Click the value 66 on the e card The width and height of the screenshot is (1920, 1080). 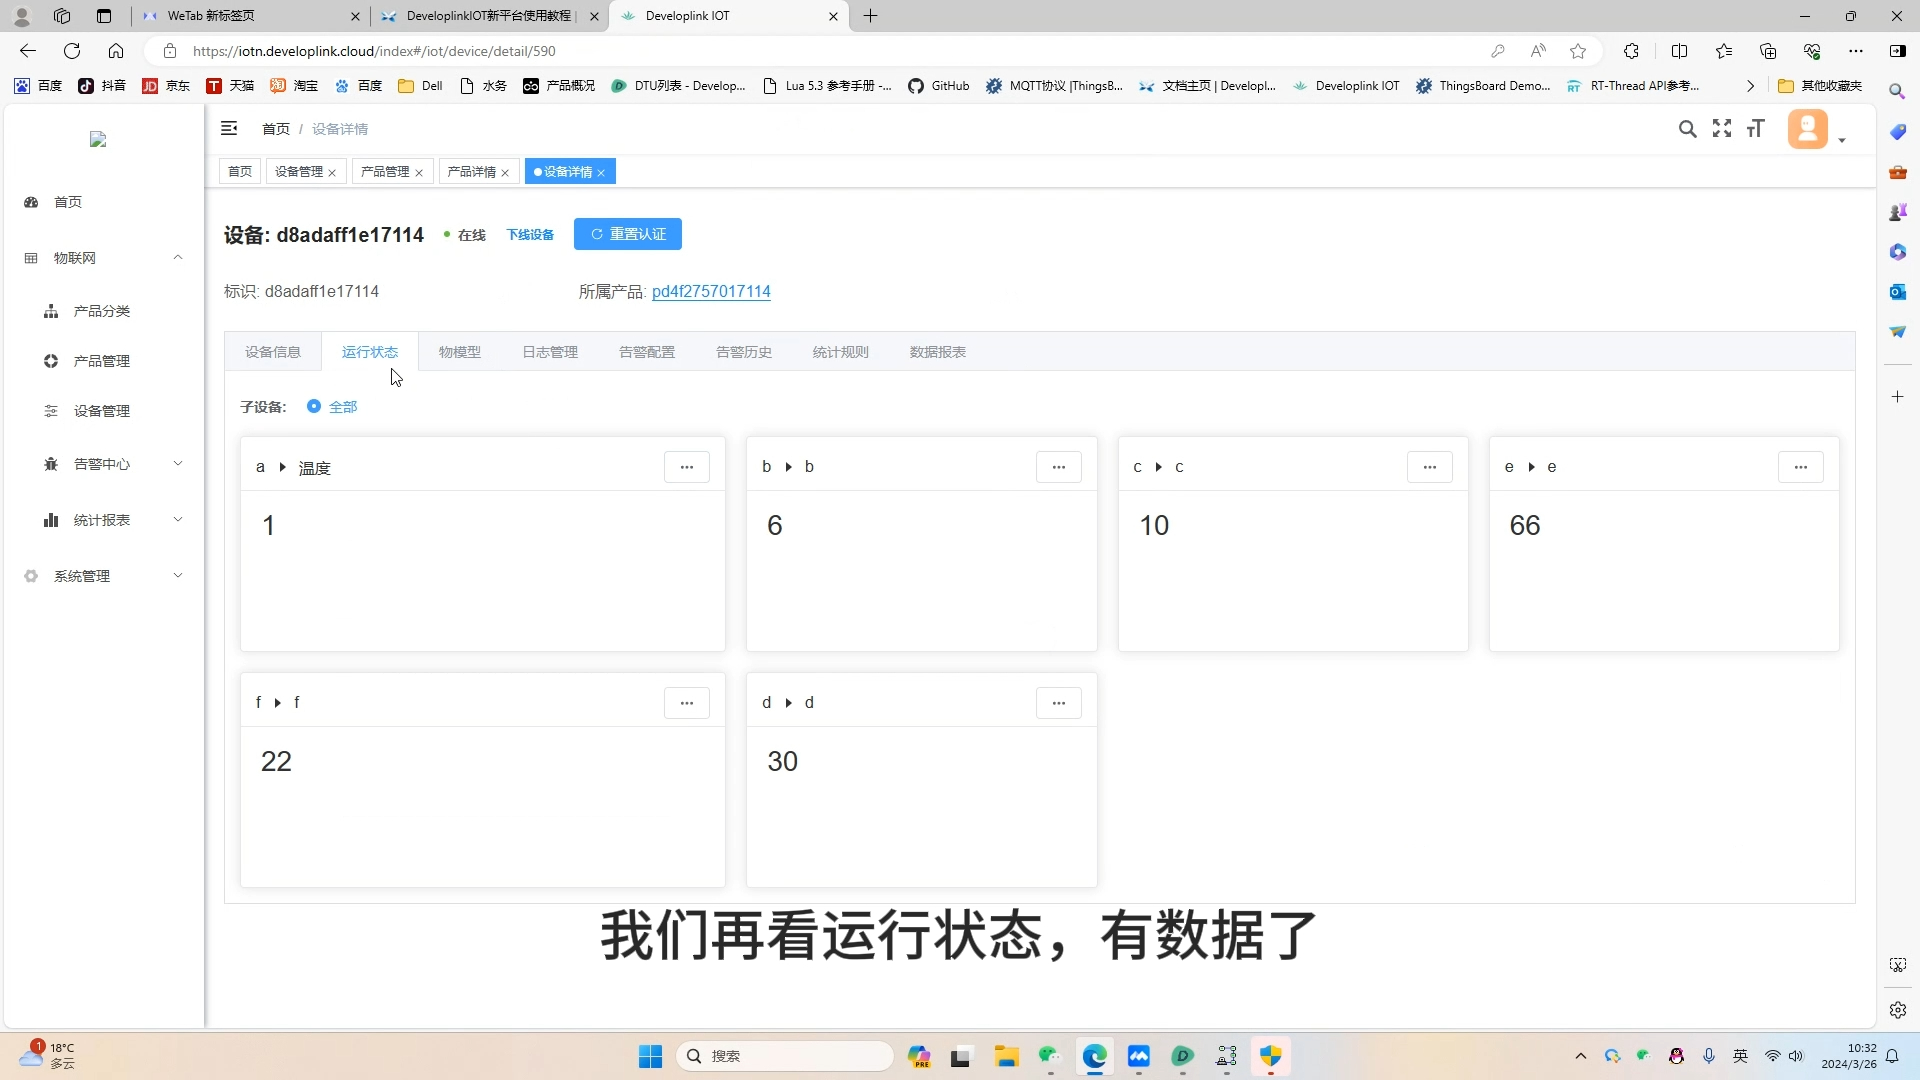[1525, 526]
